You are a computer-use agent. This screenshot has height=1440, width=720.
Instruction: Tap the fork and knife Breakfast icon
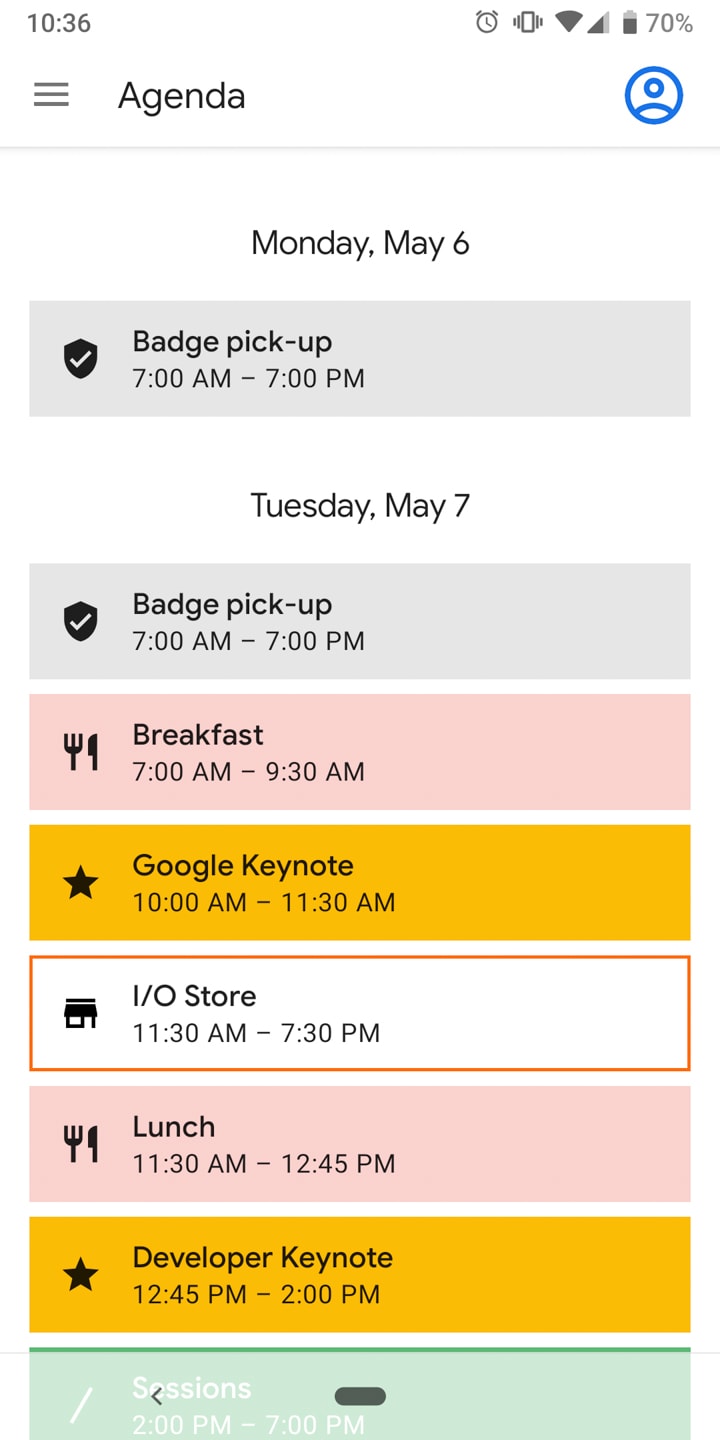click(81, 752)
